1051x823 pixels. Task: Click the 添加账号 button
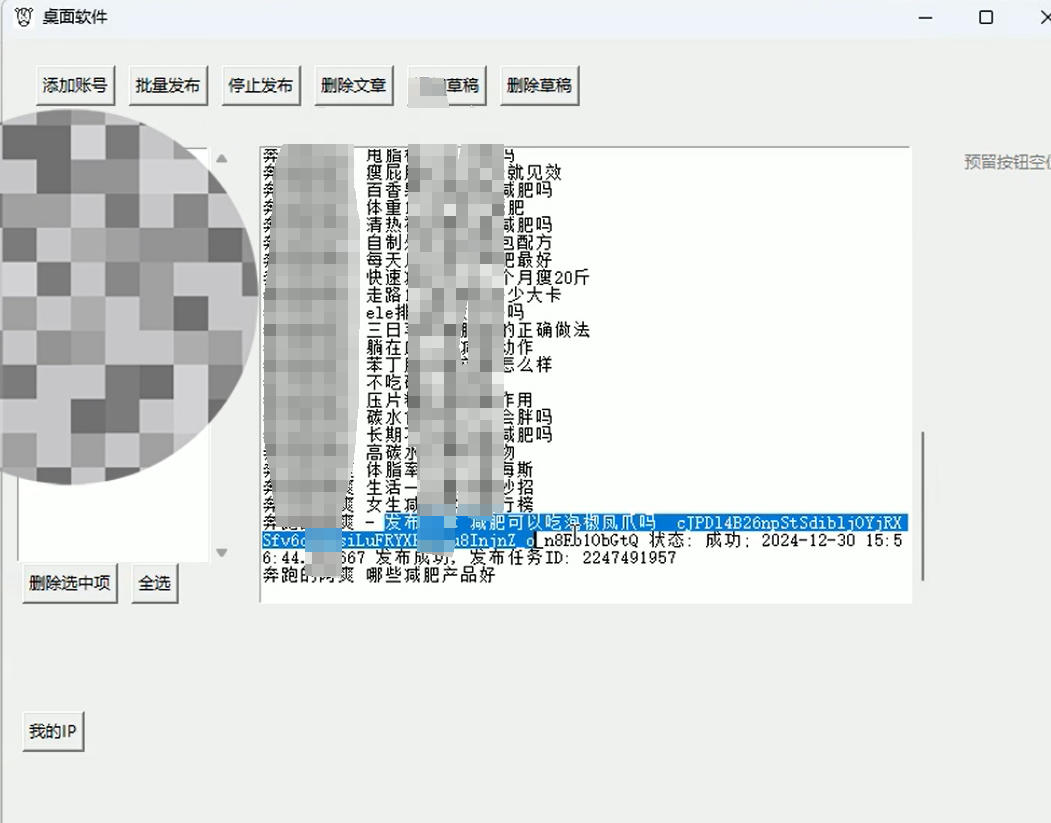point(75,85)
